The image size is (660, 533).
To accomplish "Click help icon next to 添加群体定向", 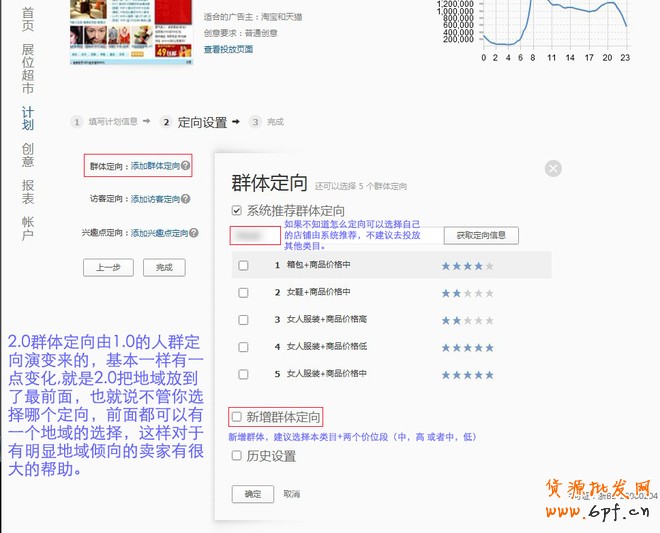I will 186,166.
